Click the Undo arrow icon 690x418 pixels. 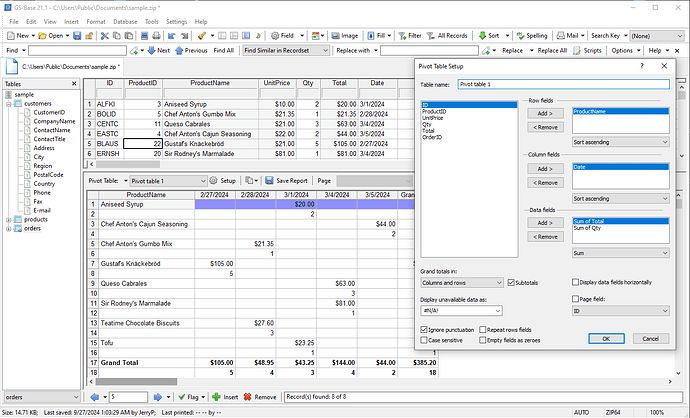pos(172,36)
